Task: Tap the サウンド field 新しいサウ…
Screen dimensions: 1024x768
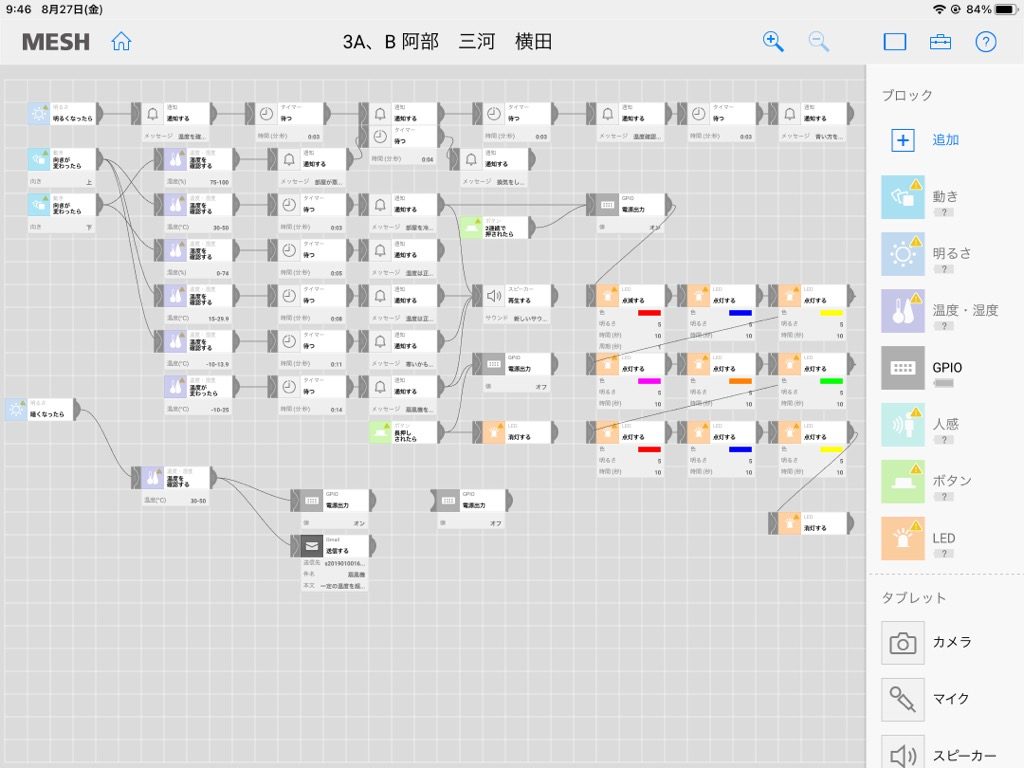Action: click(x=515, y=318)
